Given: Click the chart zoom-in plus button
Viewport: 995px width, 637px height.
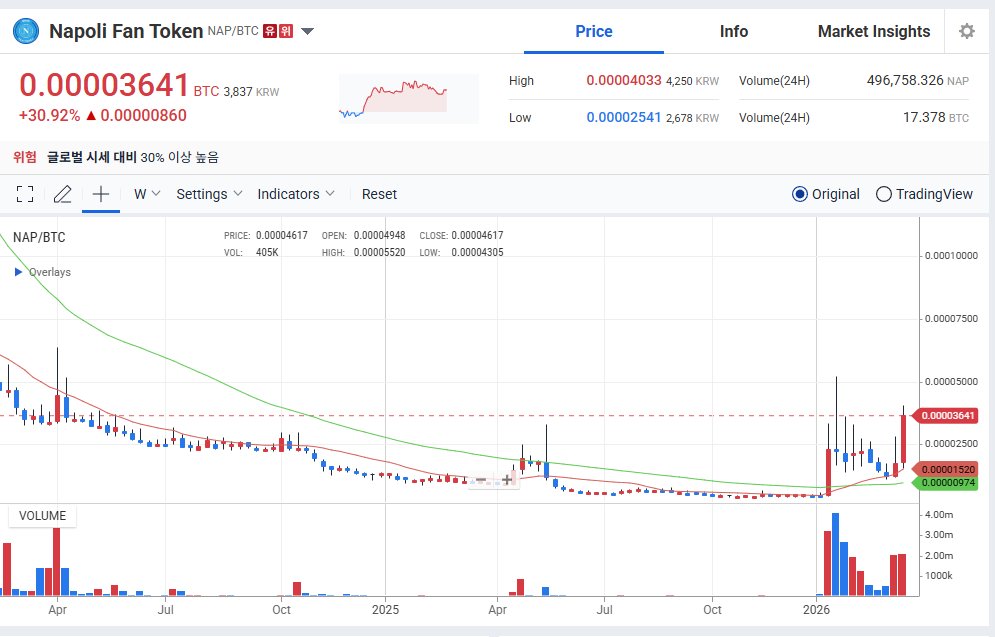Looking at the screenshot, I should 507,480.
